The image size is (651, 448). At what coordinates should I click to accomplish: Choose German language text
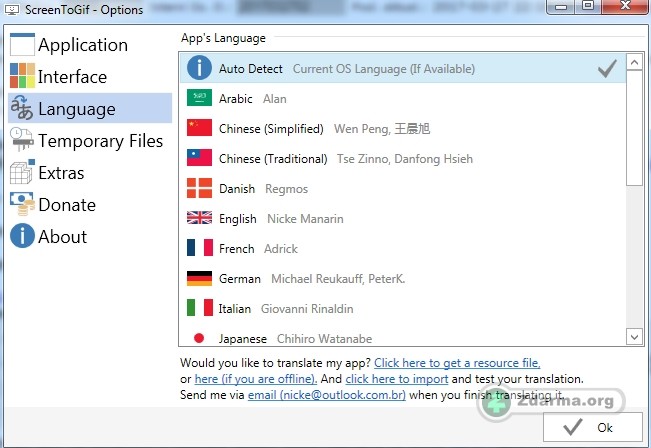click(240, 279)
